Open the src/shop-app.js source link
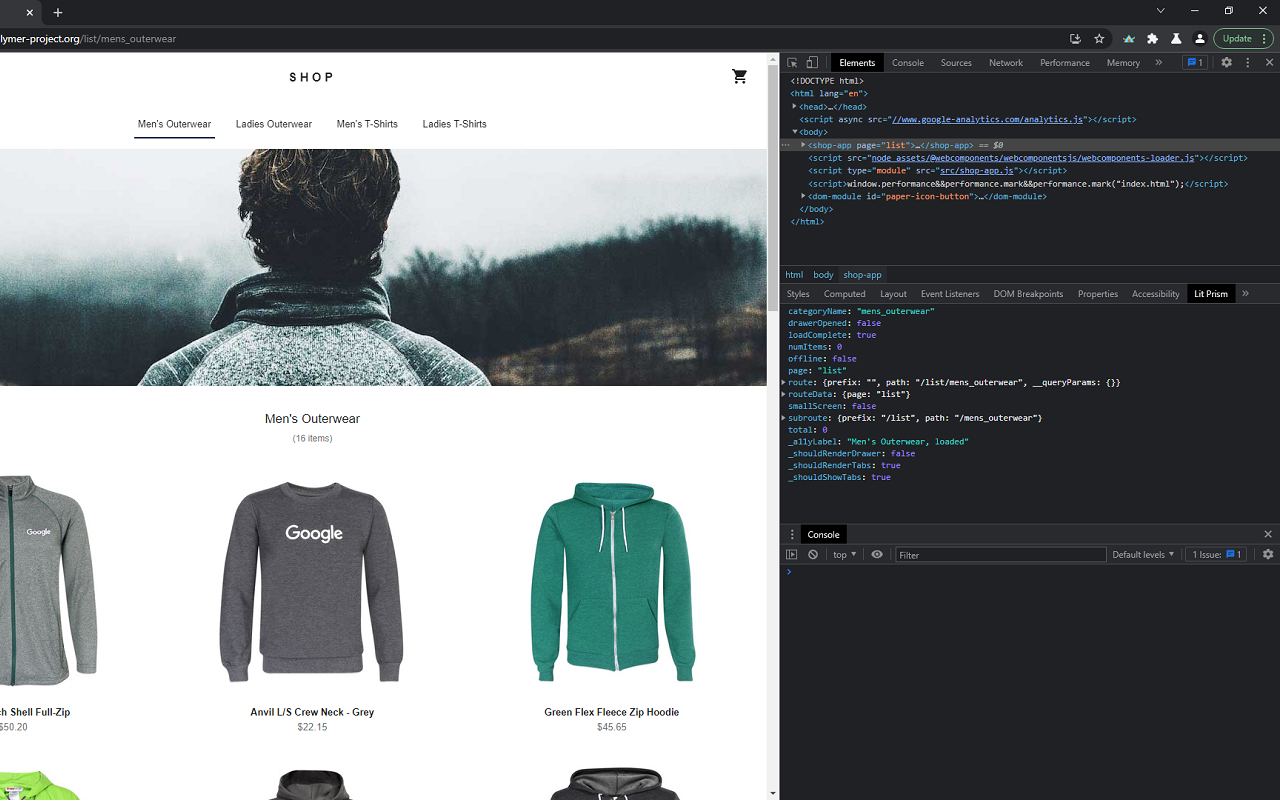1280x800 pixels. coord(977,171)
